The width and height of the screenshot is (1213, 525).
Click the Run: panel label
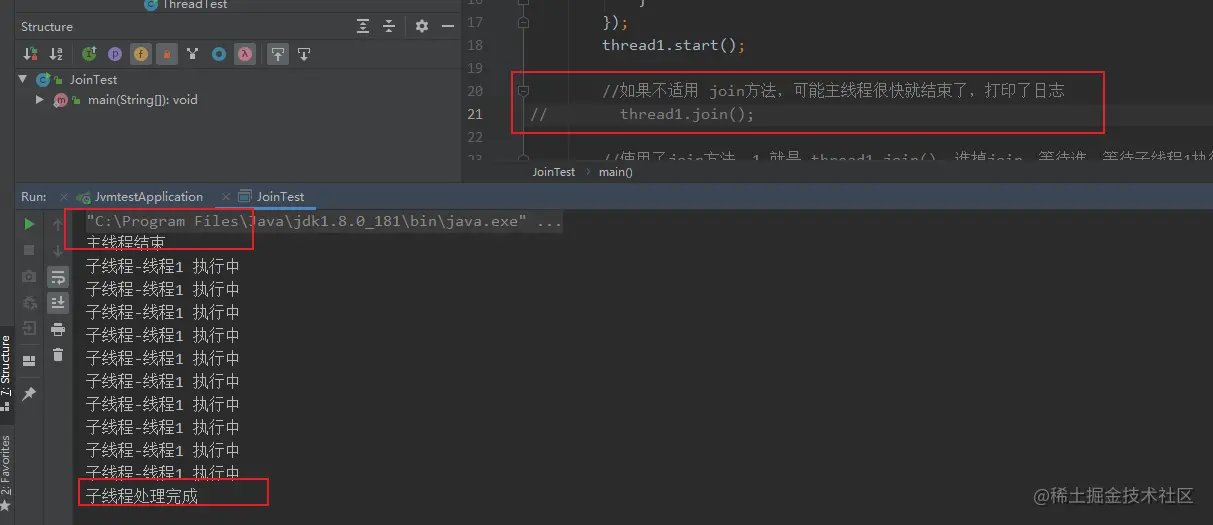point(34,197)
